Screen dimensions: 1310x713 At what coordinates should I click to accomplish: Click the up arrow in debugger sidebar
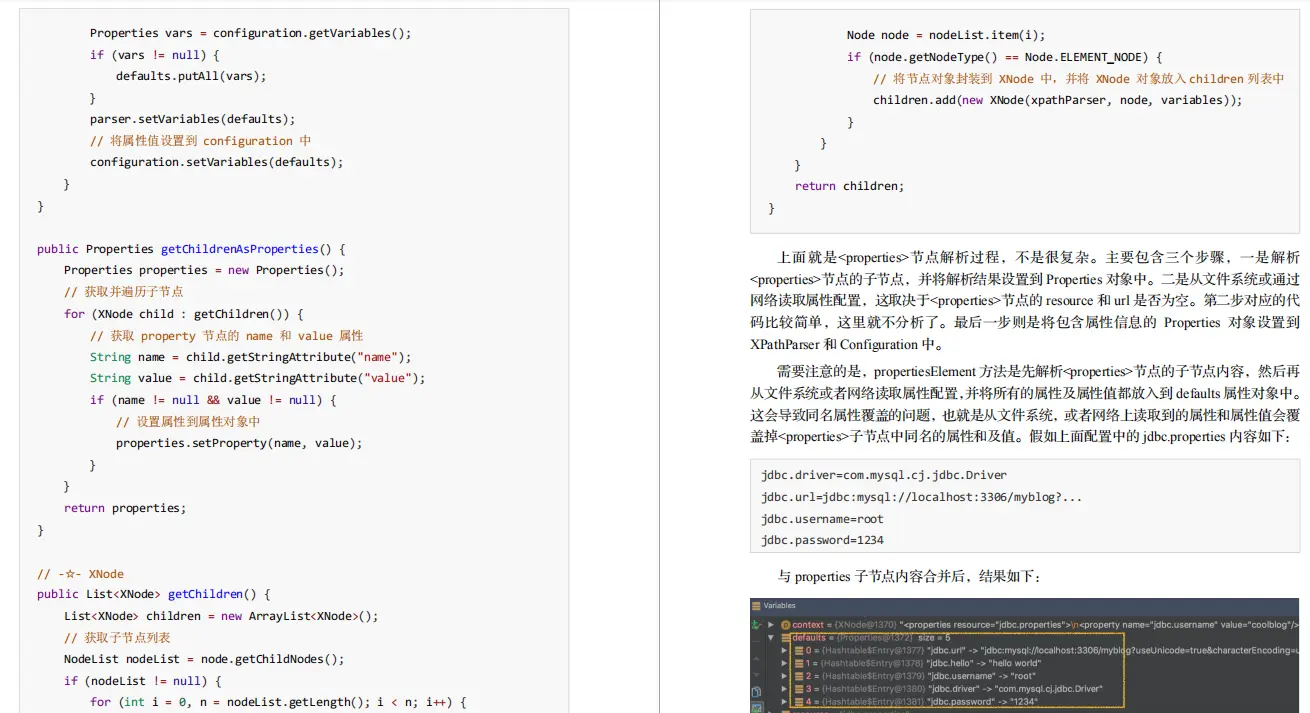(x=756, y=659)
